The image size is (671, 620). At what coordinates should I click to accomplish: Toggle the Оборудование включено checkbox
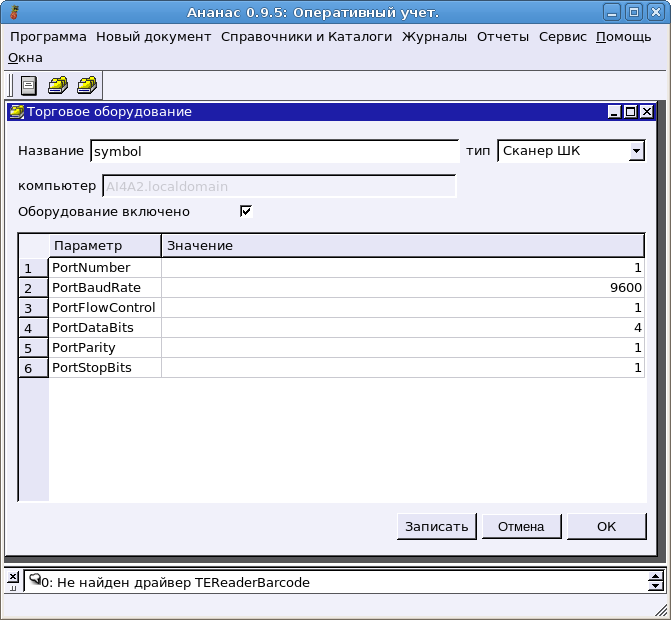(245, 211)
